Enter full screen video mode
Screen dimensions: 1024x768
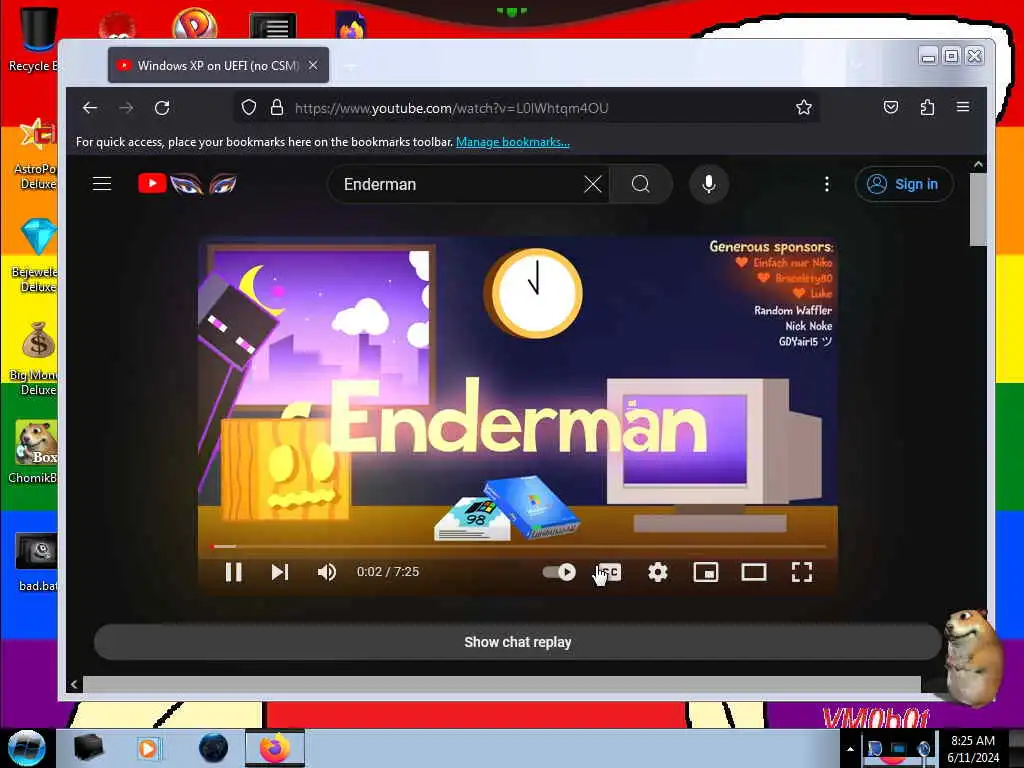coord(802,572)
